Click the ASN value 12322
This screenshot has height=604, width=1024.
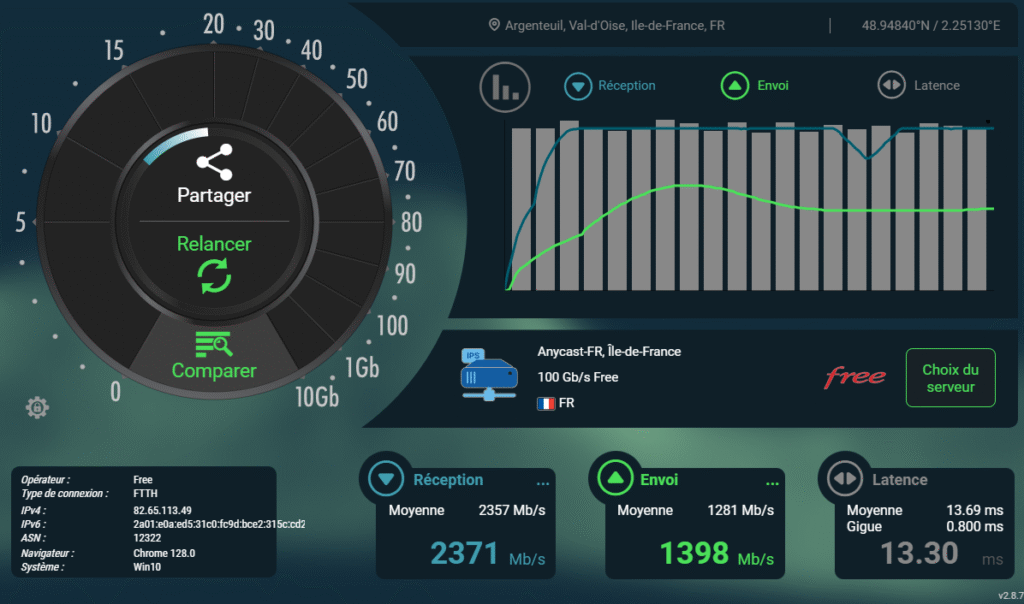pos(147,538)
